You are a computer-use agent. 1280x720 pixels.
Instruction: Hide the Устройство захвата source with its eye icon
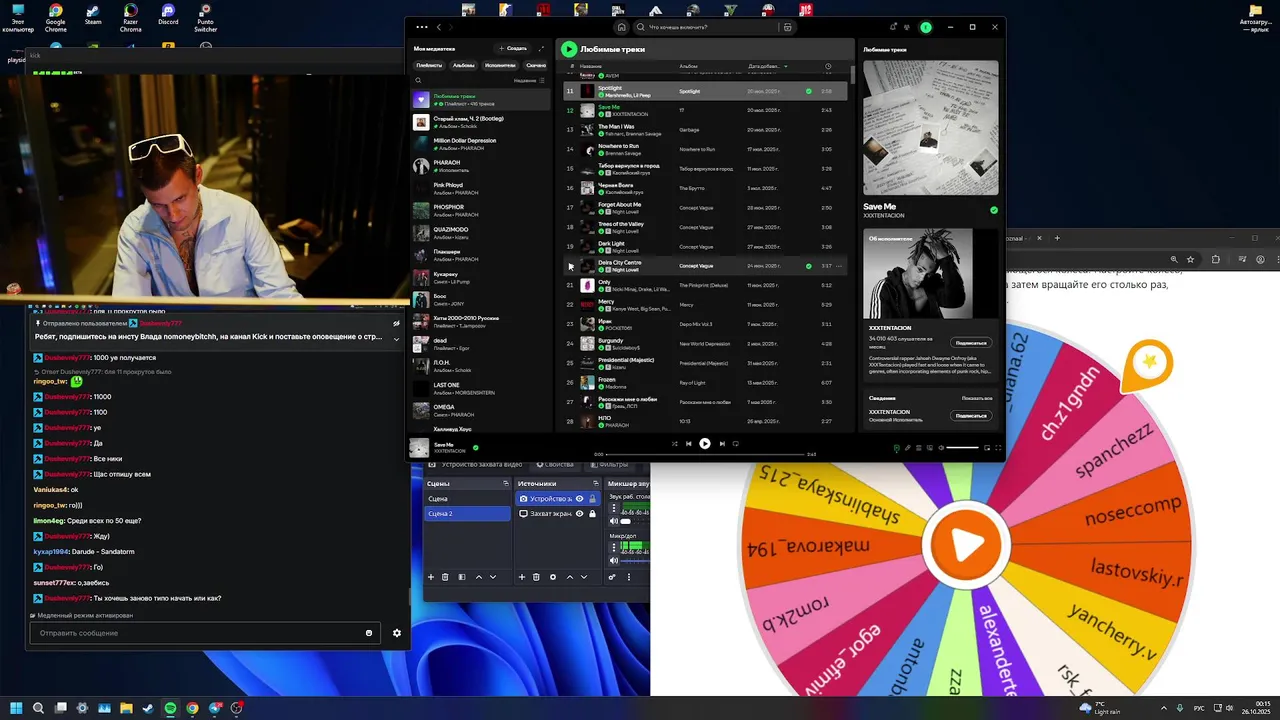pyautogui.click(x=579, y=498)
